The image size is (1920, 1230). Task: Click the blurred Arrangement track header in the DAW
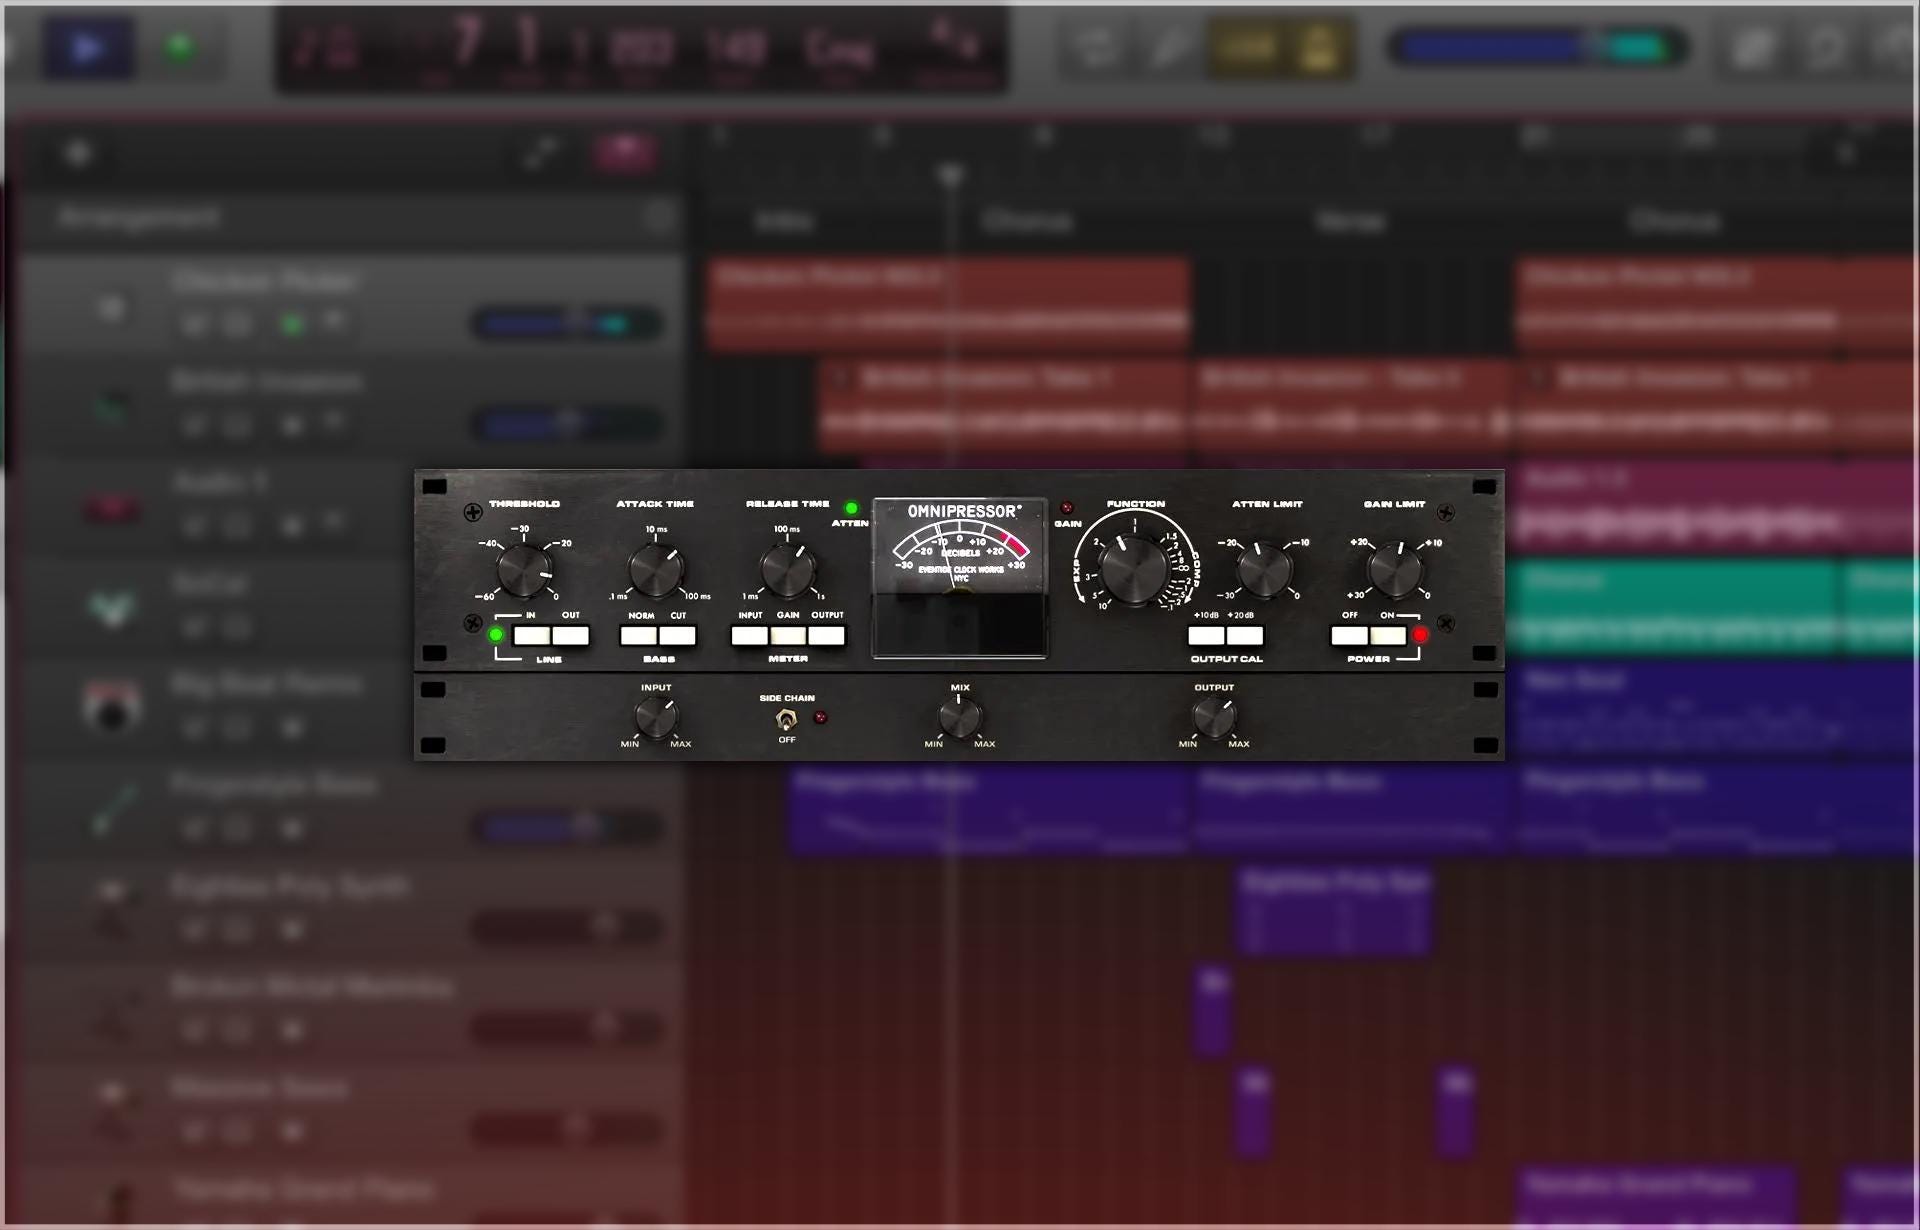click(350, 217)
